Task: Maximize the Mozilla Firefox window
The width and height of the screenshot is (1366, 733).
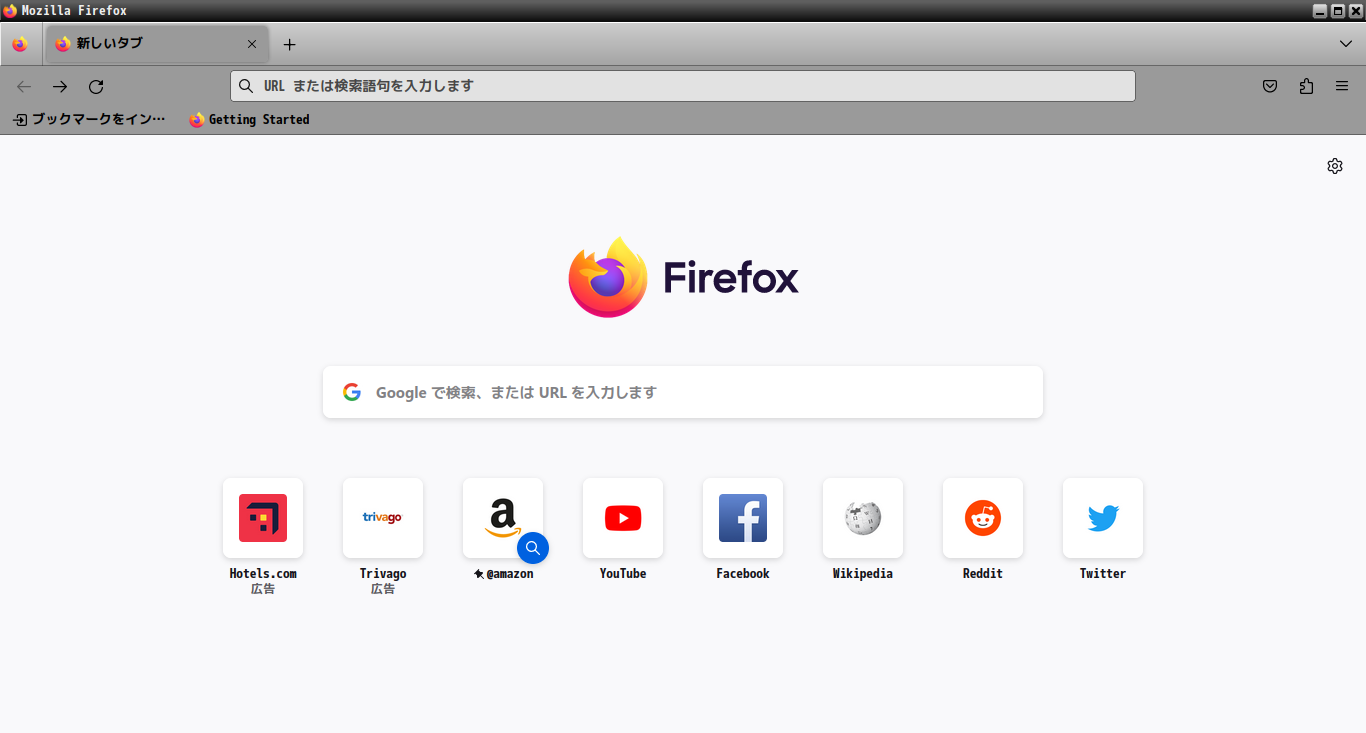Action: [1338, 11]
